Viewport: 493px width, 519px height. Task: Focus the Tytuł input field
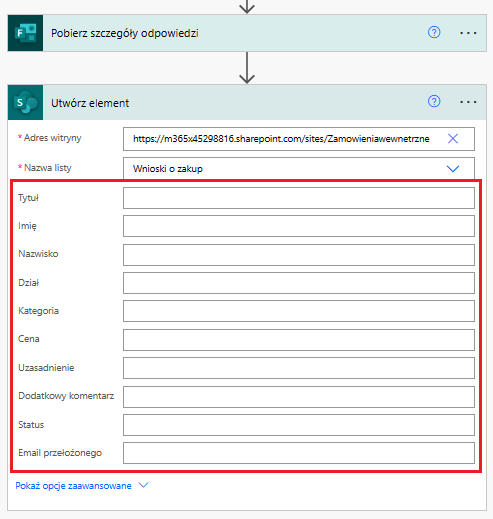pos(299,198)
